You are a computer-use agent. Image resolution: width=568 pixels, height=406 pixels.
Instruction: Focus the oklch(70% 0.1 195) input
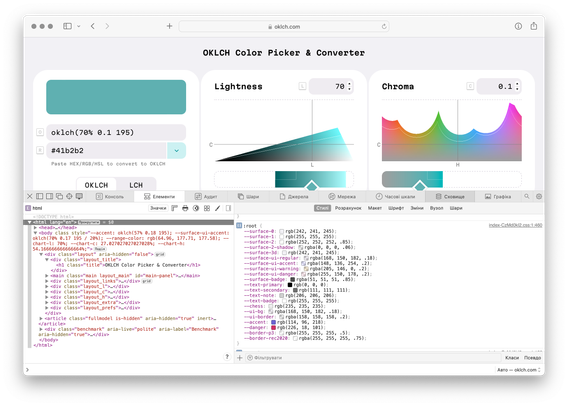(116, 132)
